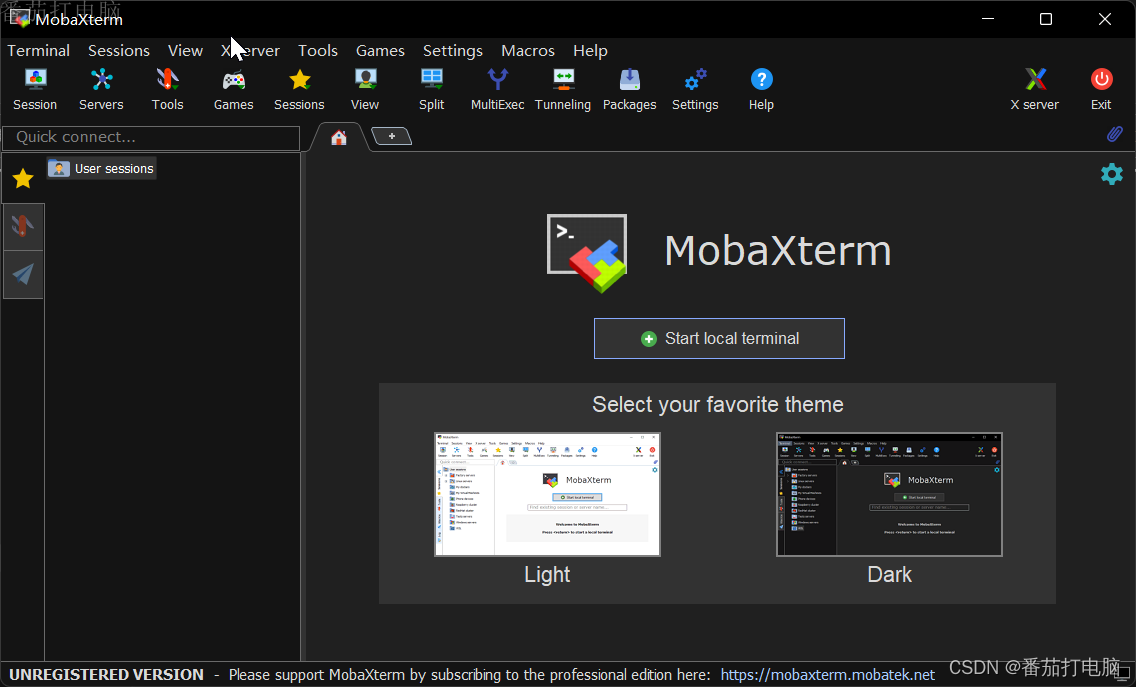Open a new tab with the plus button
Screen dimensions: 1136x687
[391, 136]
